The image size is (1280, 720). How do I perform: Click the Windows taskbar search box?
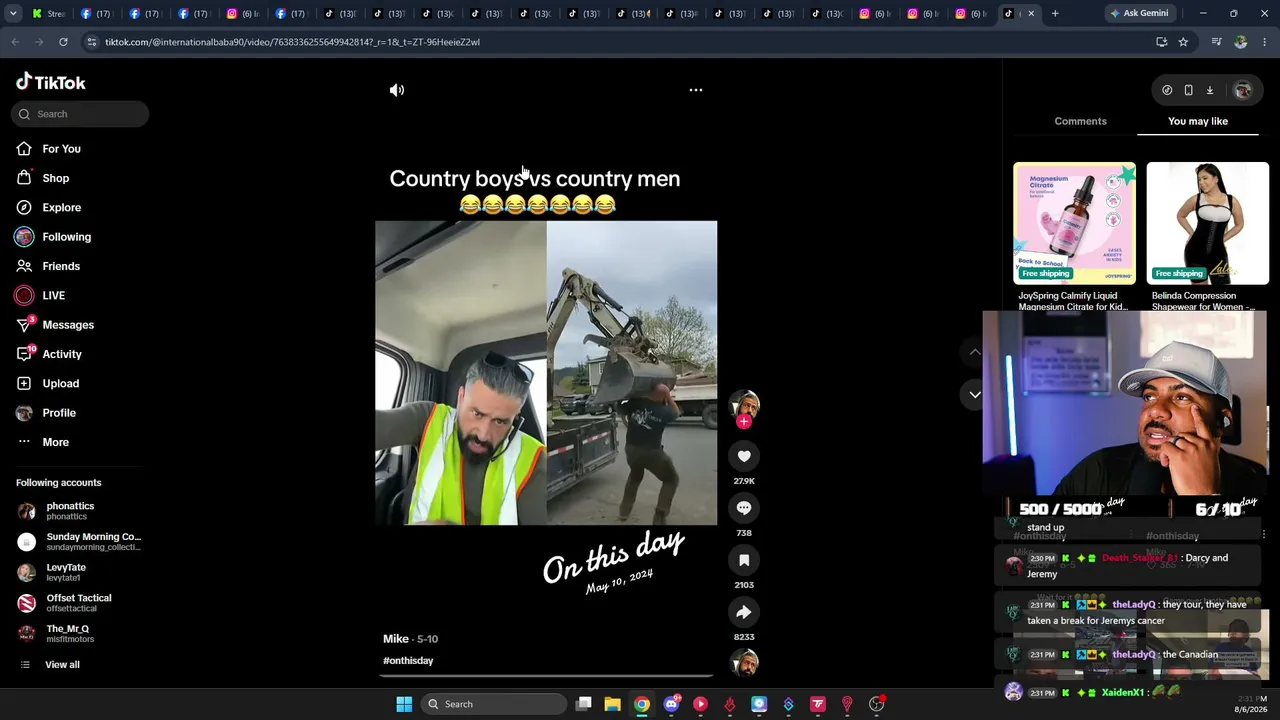click(x=492, y=704)
